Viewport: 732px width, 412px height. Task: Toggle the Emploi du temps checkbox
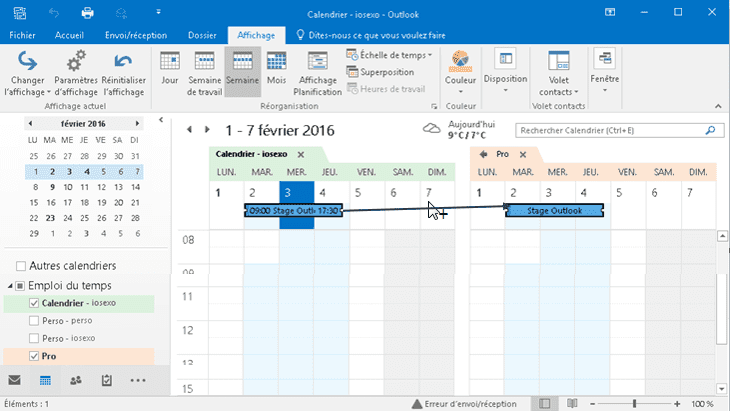[x=20, y=286]
